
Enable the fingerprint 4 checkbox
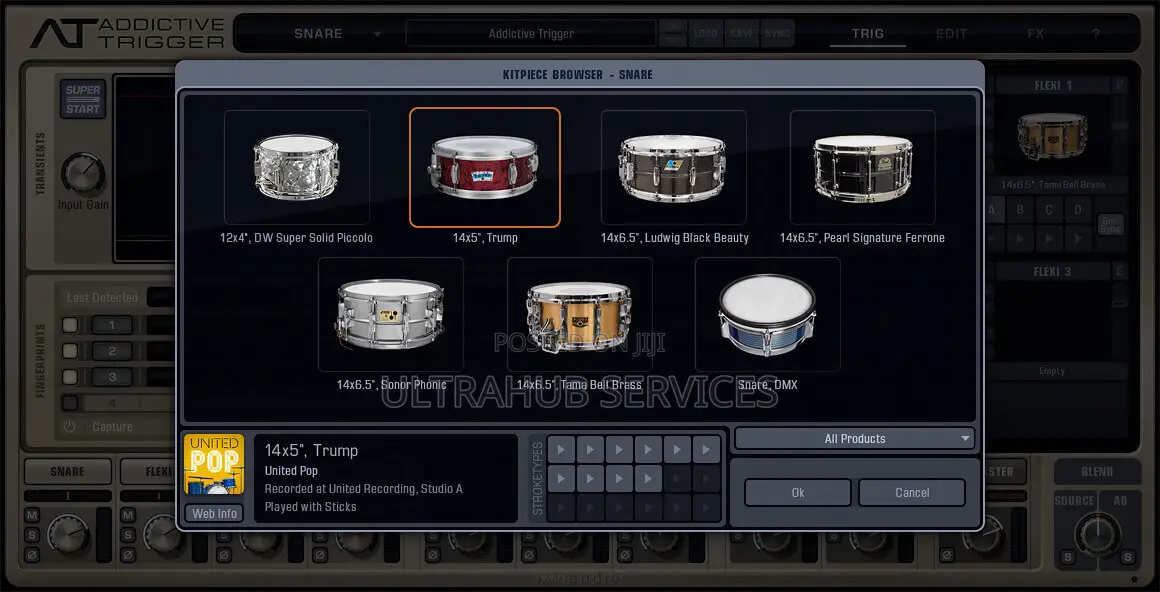tap(70, 403)
